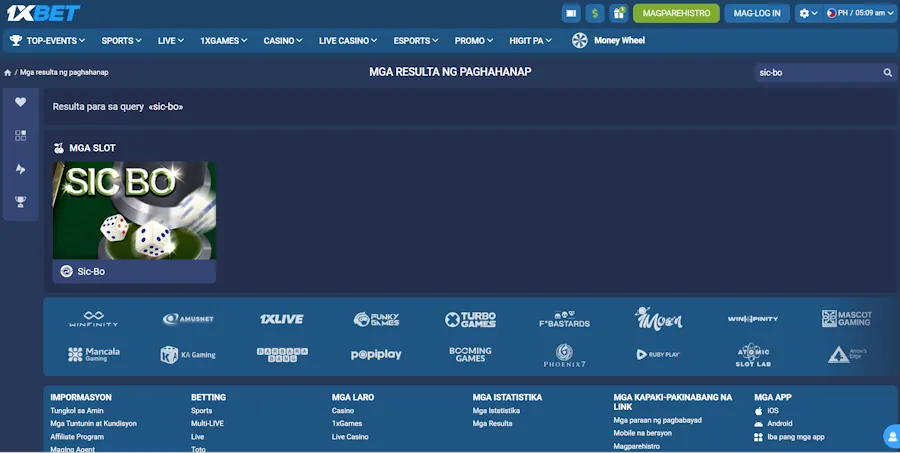The height and width of the screenshot is (453, 900).
Task: Expand the CASINO menu
Action: coord(282,41)
